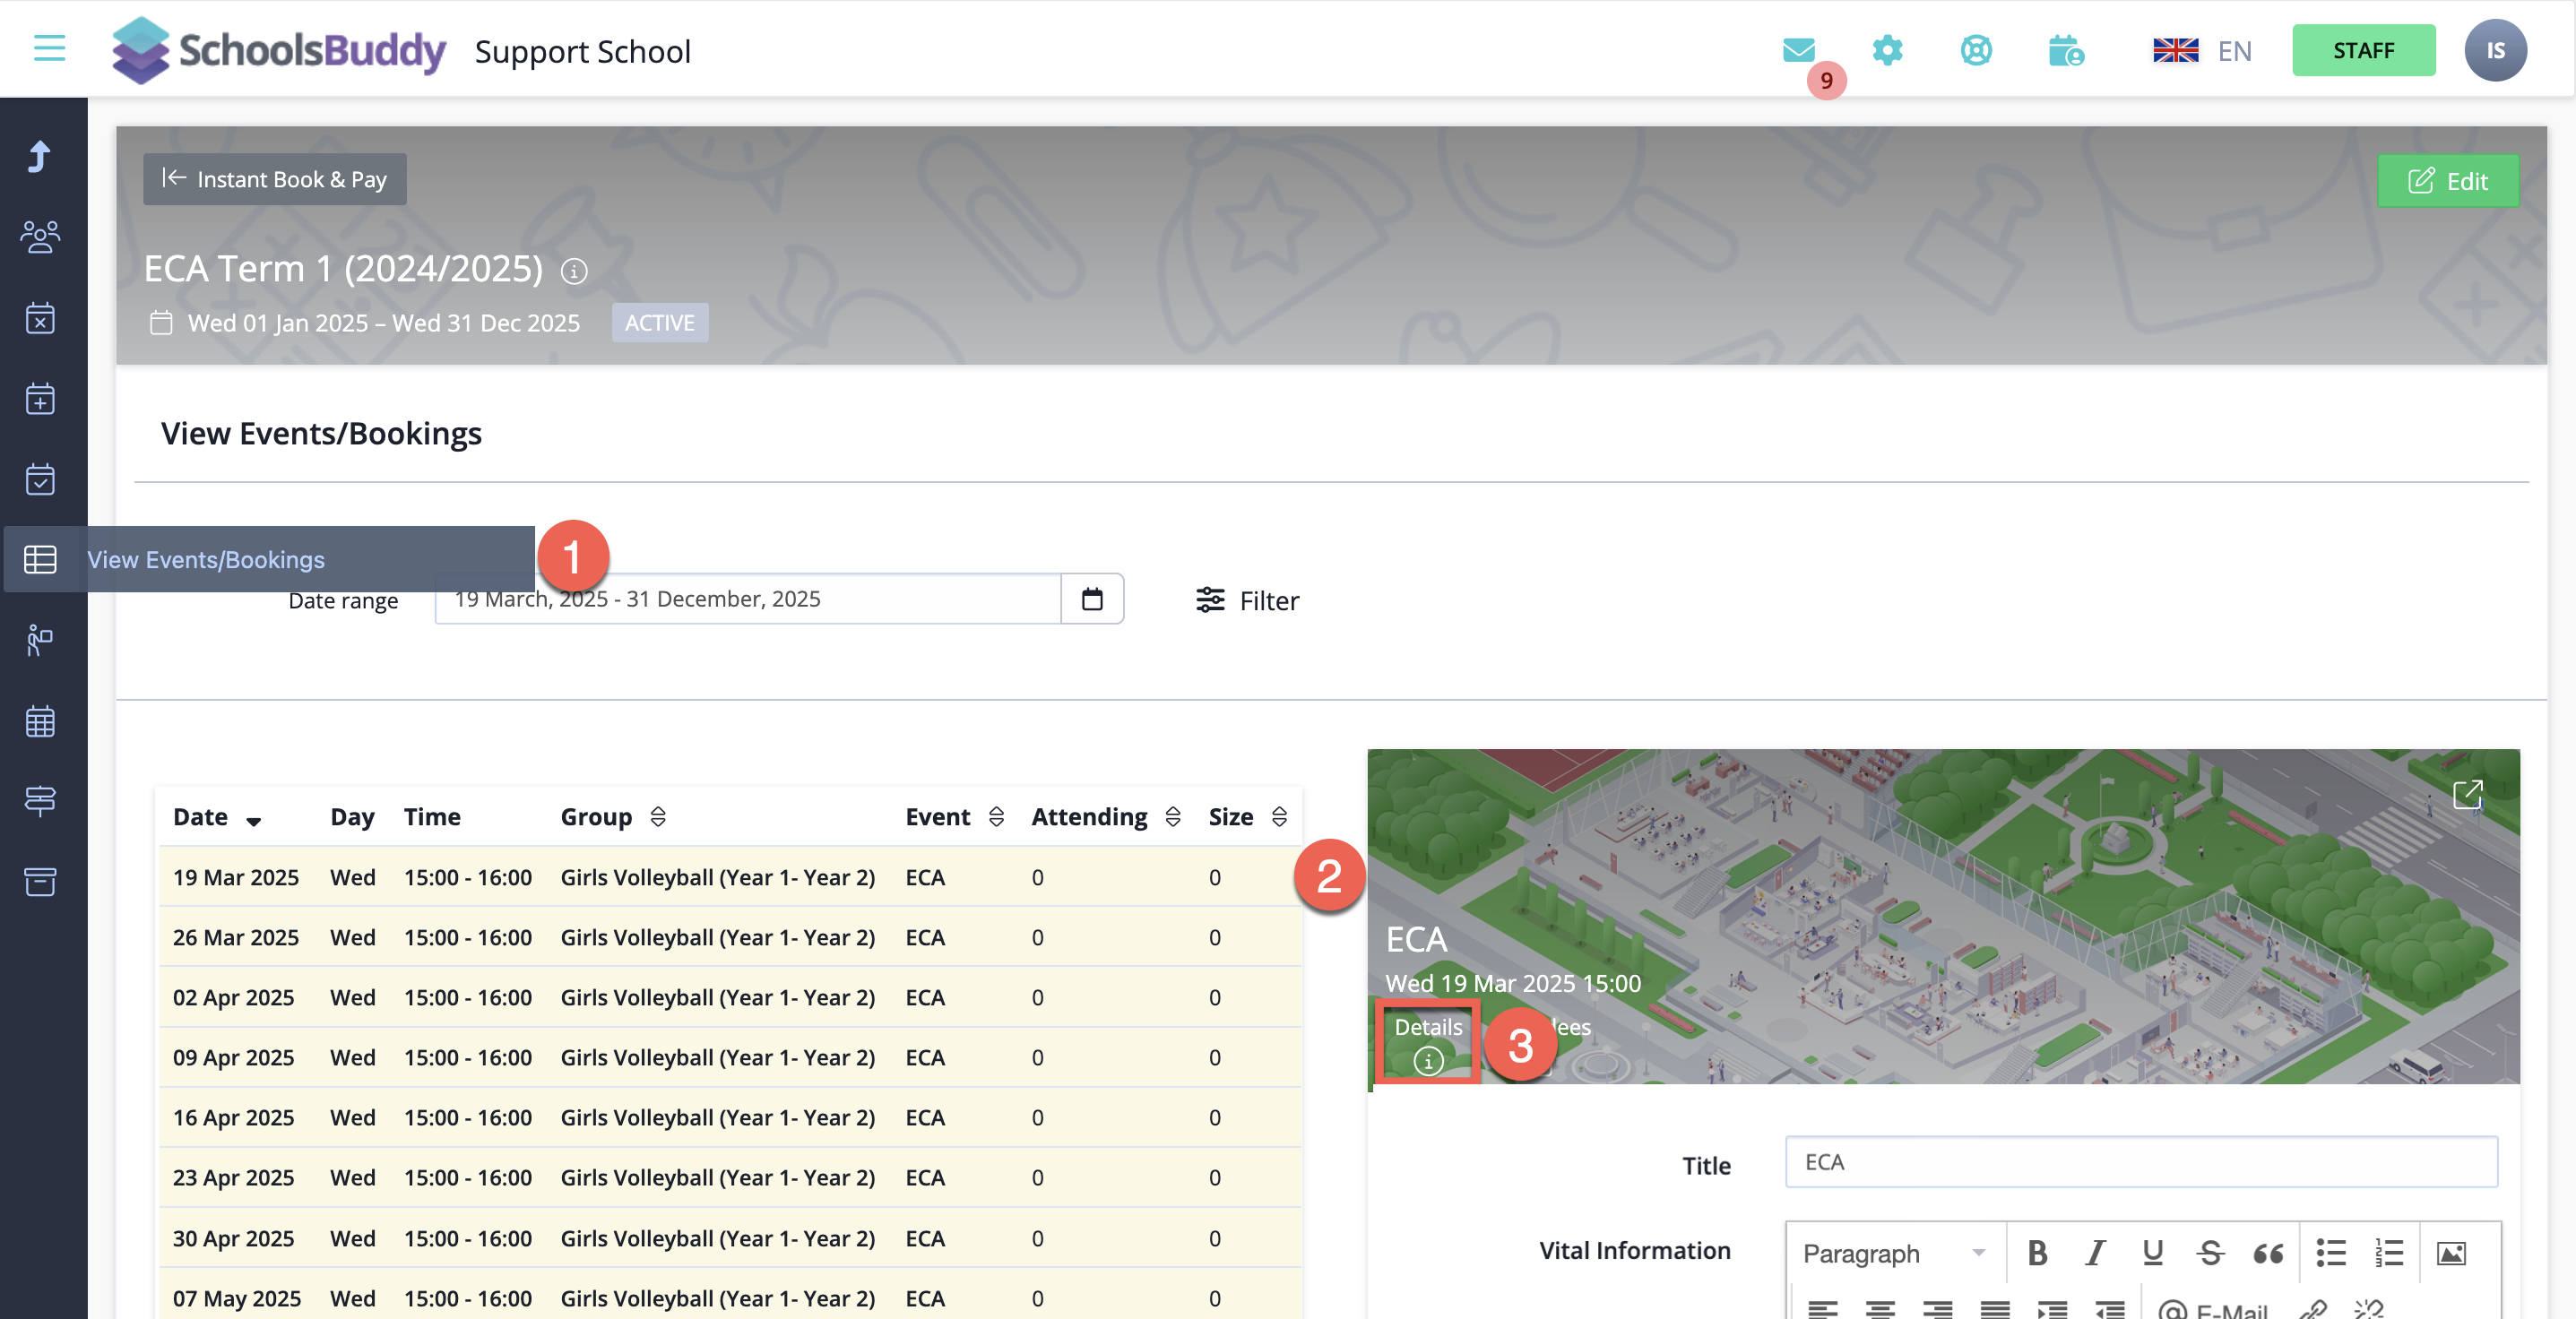
Task: Open the calendar with X sidebar icon
Action: [40, 318]
